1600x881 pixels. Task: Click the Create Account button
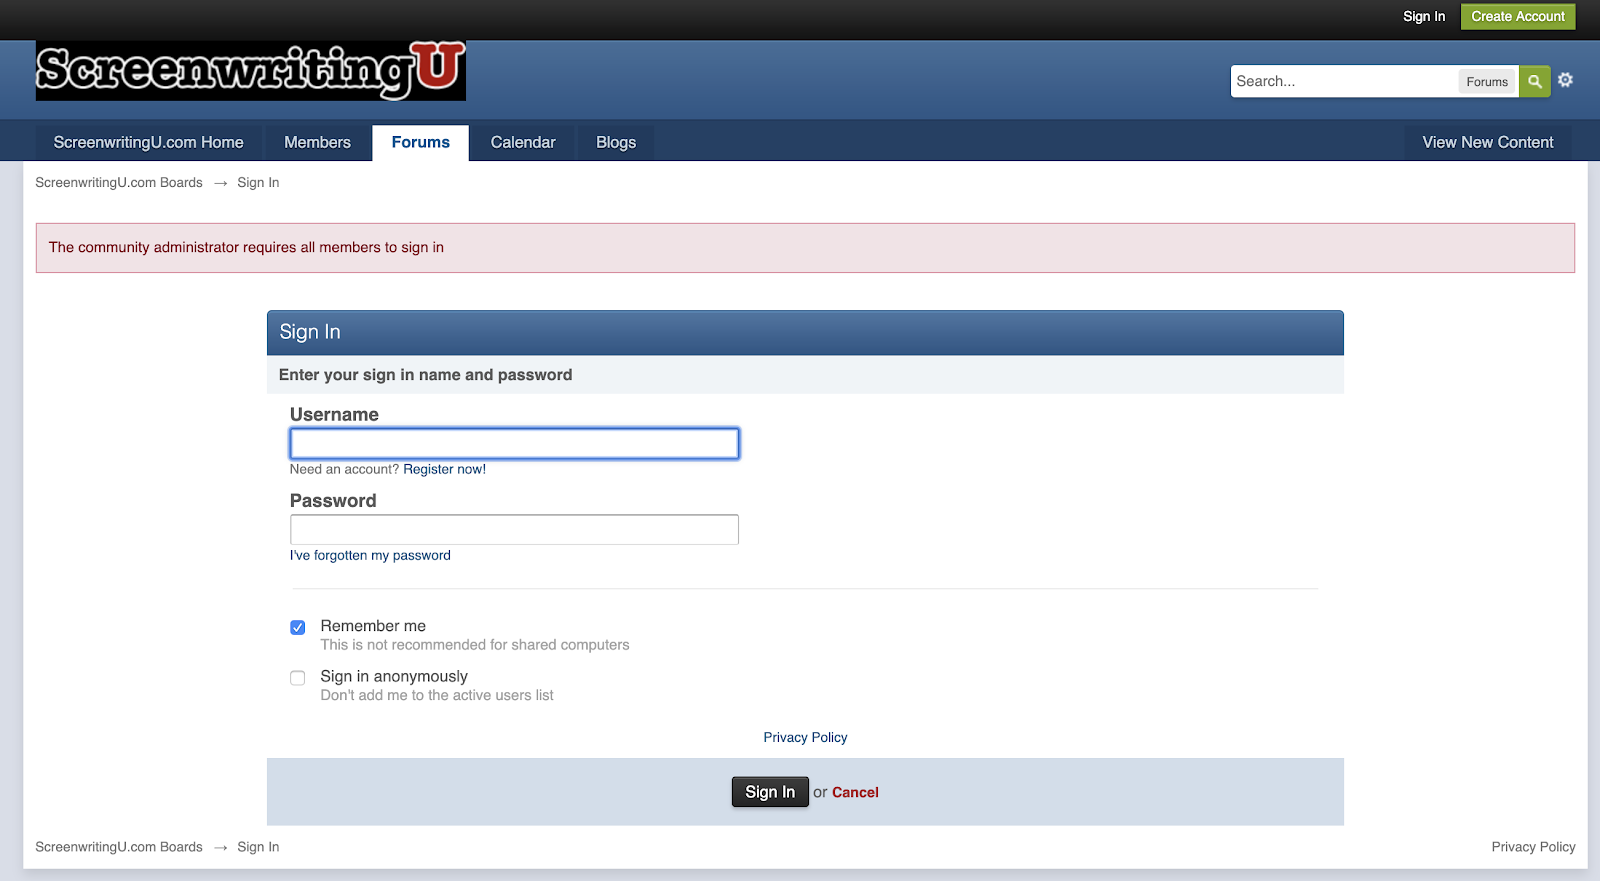pyautogui.click(x=1517, y=17)
